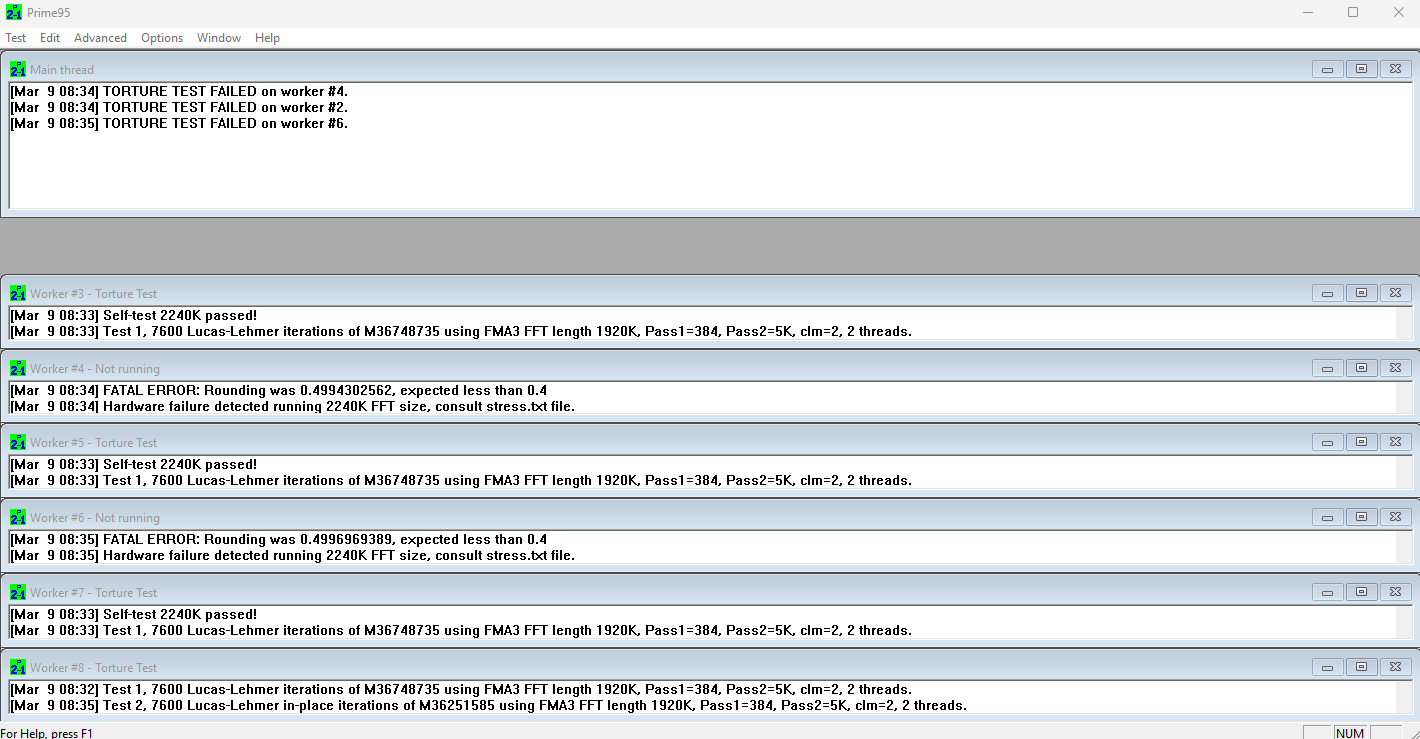Click 'Hardware failure detected' line in Worker #4

point(293,406)
